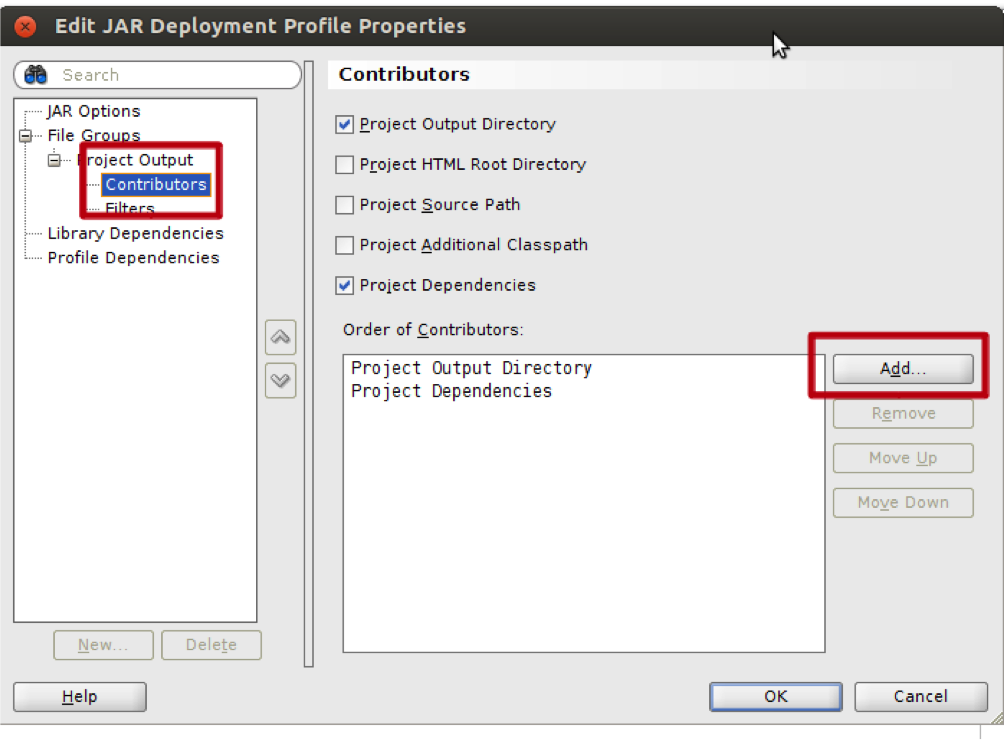Enable Project HTML Root Directory checkbox
The height and width of the screenshot is (740, 1005).
pyautogui.click(x=344, y=165)
